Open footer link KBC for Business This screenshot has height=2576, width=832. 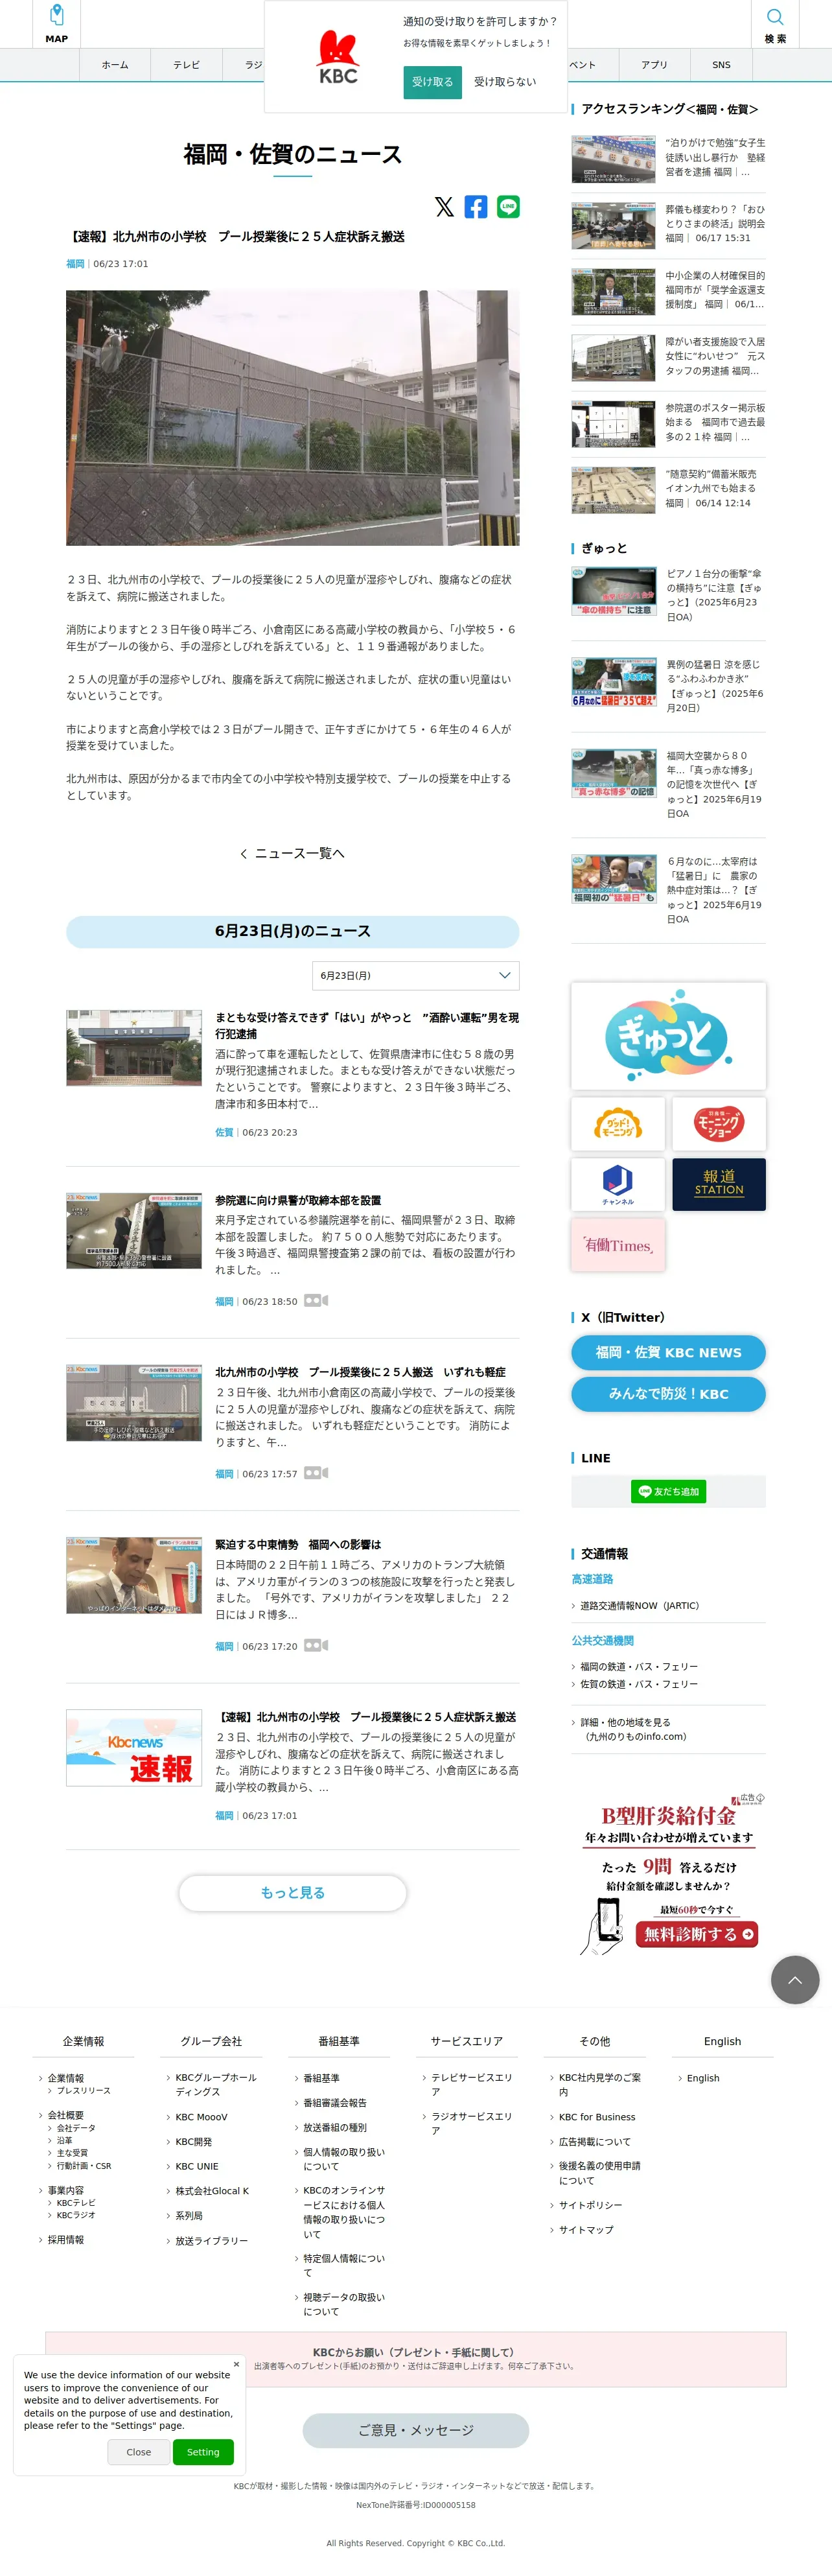click(597, 2117)
